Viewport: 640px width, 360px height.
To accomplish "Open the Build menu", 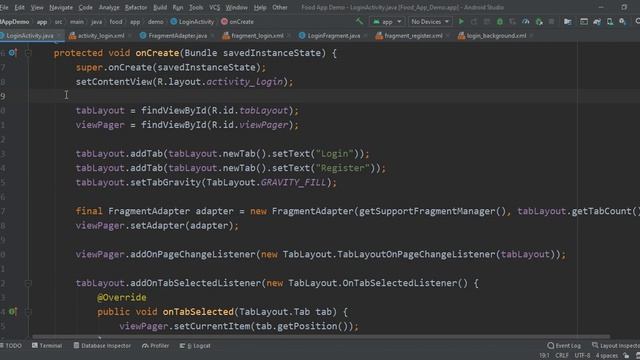I will [x=160, y=7].
